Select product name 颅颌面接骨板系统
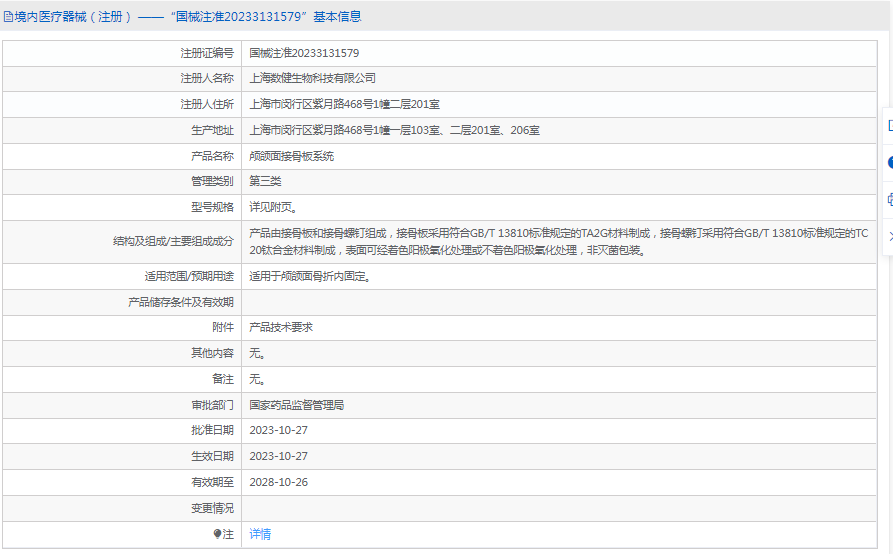The width and height of the screenshot is (893, 554). [x=291, y=156]
